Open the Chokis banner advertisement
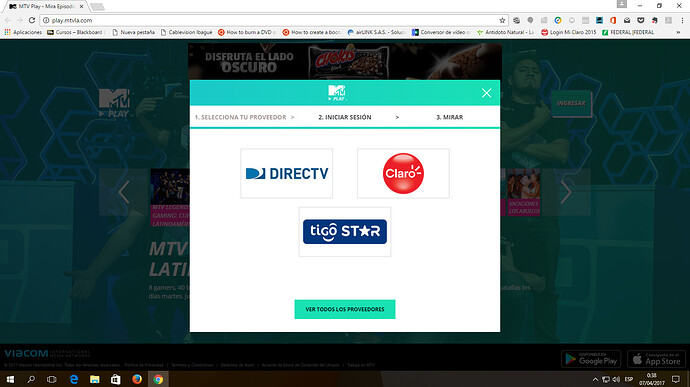Viewport: 690px width, 387px height. 345,61
